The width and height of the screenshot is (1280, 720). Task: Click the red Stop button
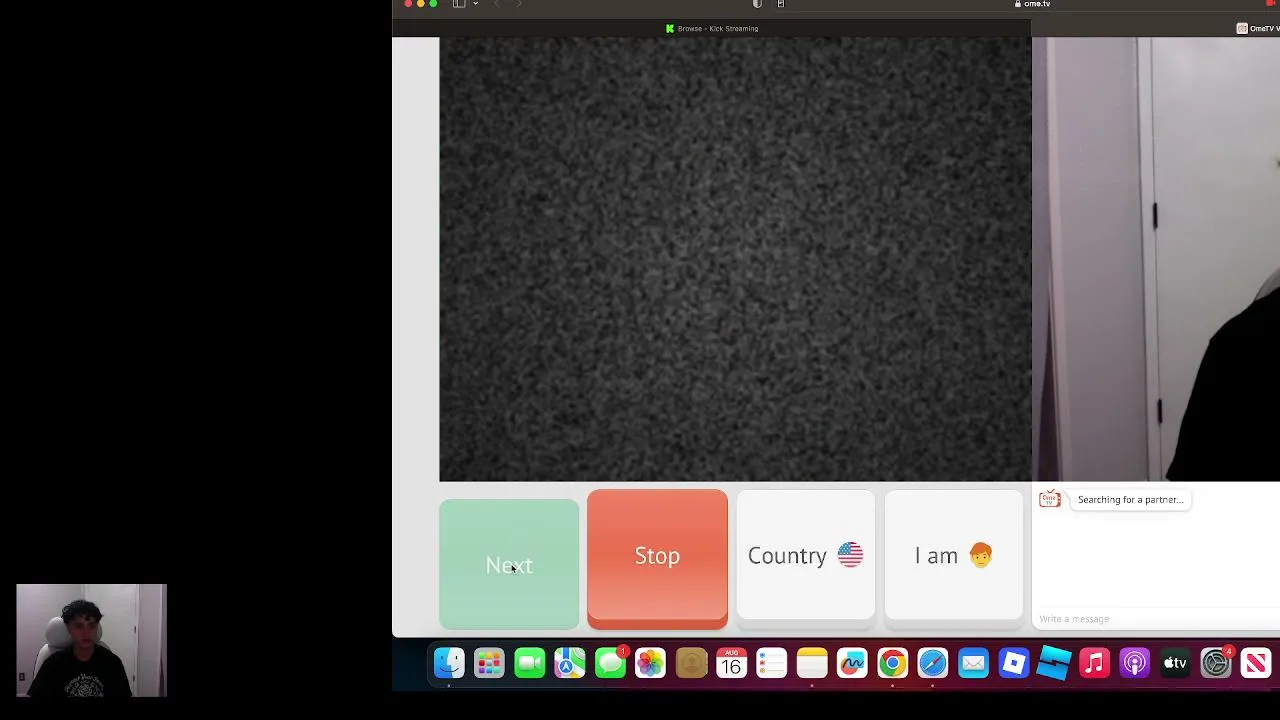(657, 559)
